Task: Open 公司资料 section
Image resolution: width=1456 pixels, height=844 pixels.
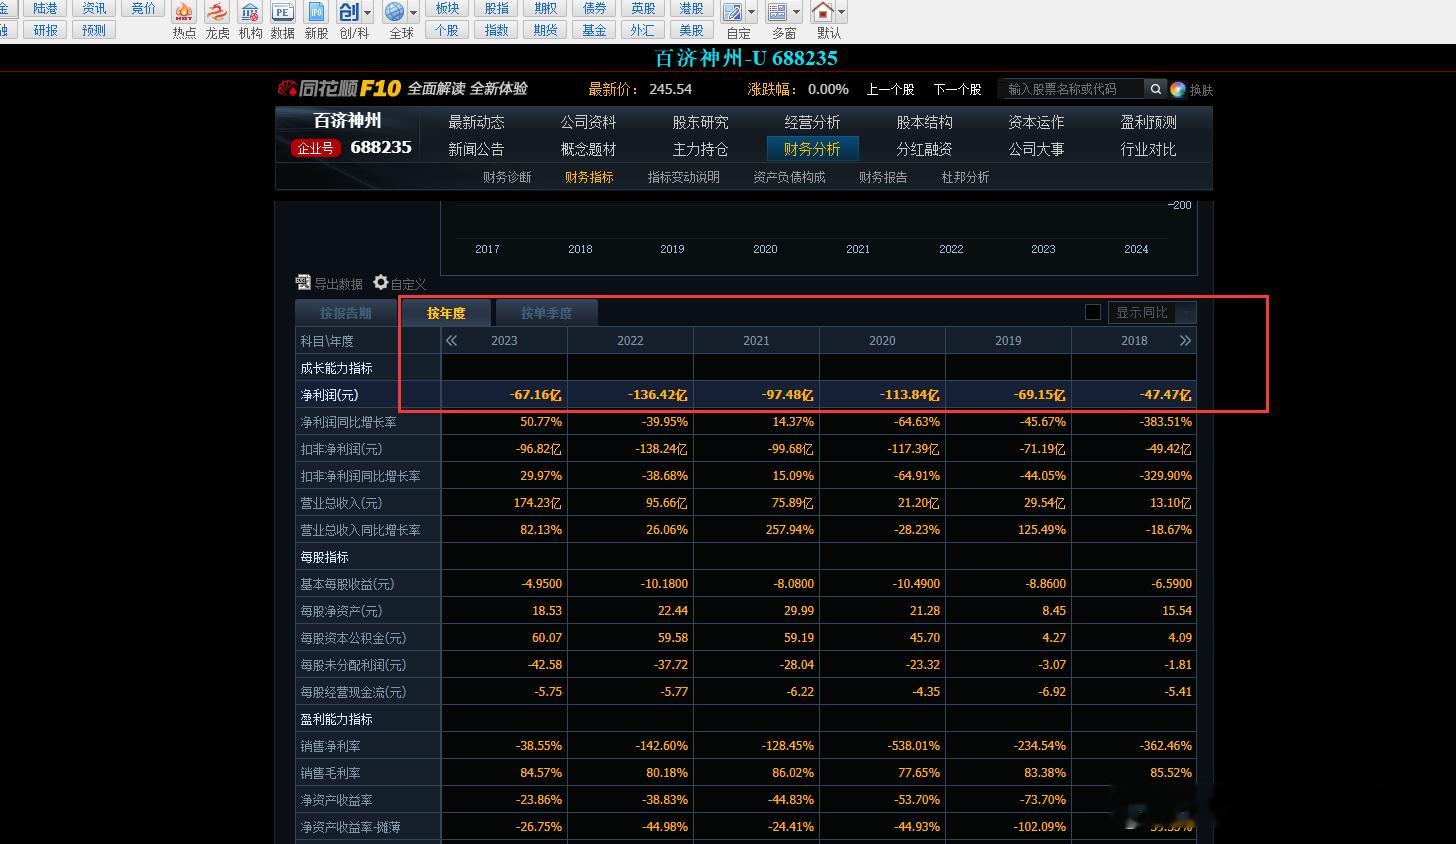Action: point(588,122)
